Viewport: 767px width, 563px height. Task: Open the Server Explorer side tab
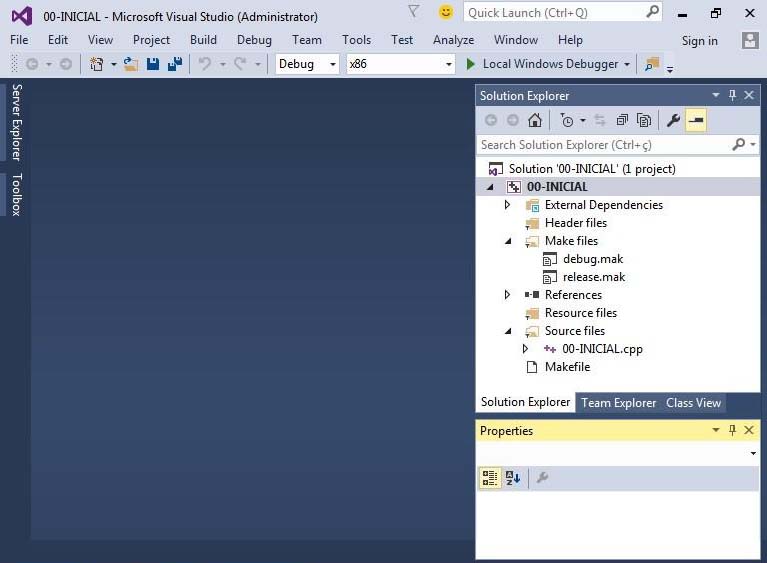click(x=17, y=122)
